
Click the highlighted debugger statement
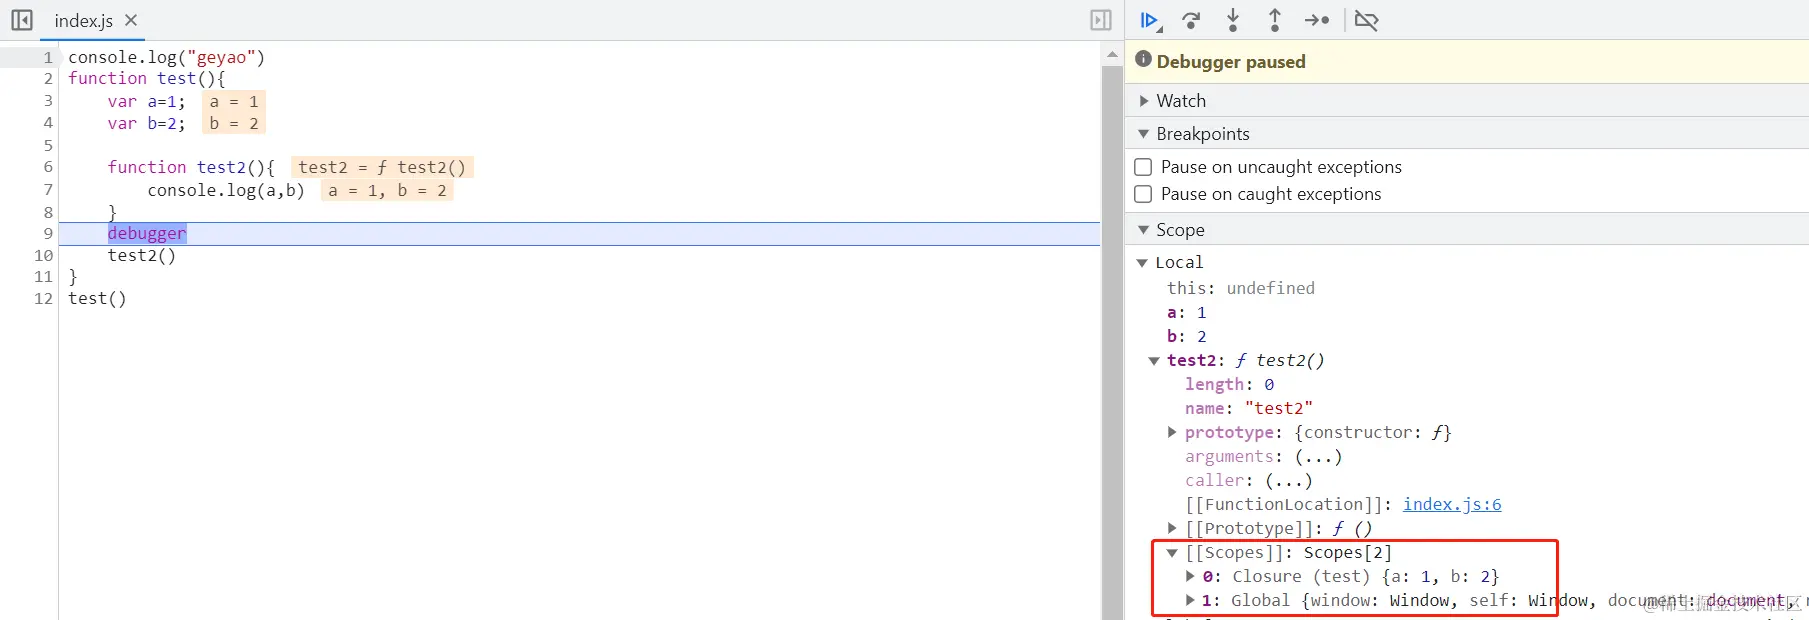147,233
